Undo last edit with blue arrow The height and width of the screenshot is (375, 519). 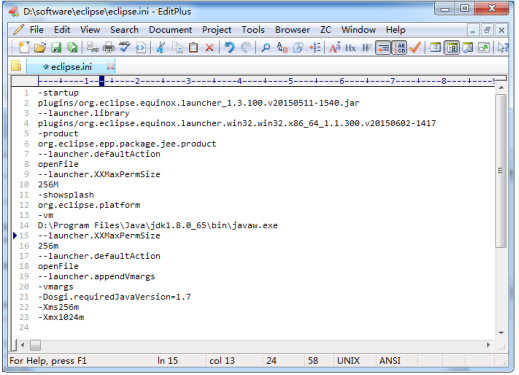click(x=229, y=48)
